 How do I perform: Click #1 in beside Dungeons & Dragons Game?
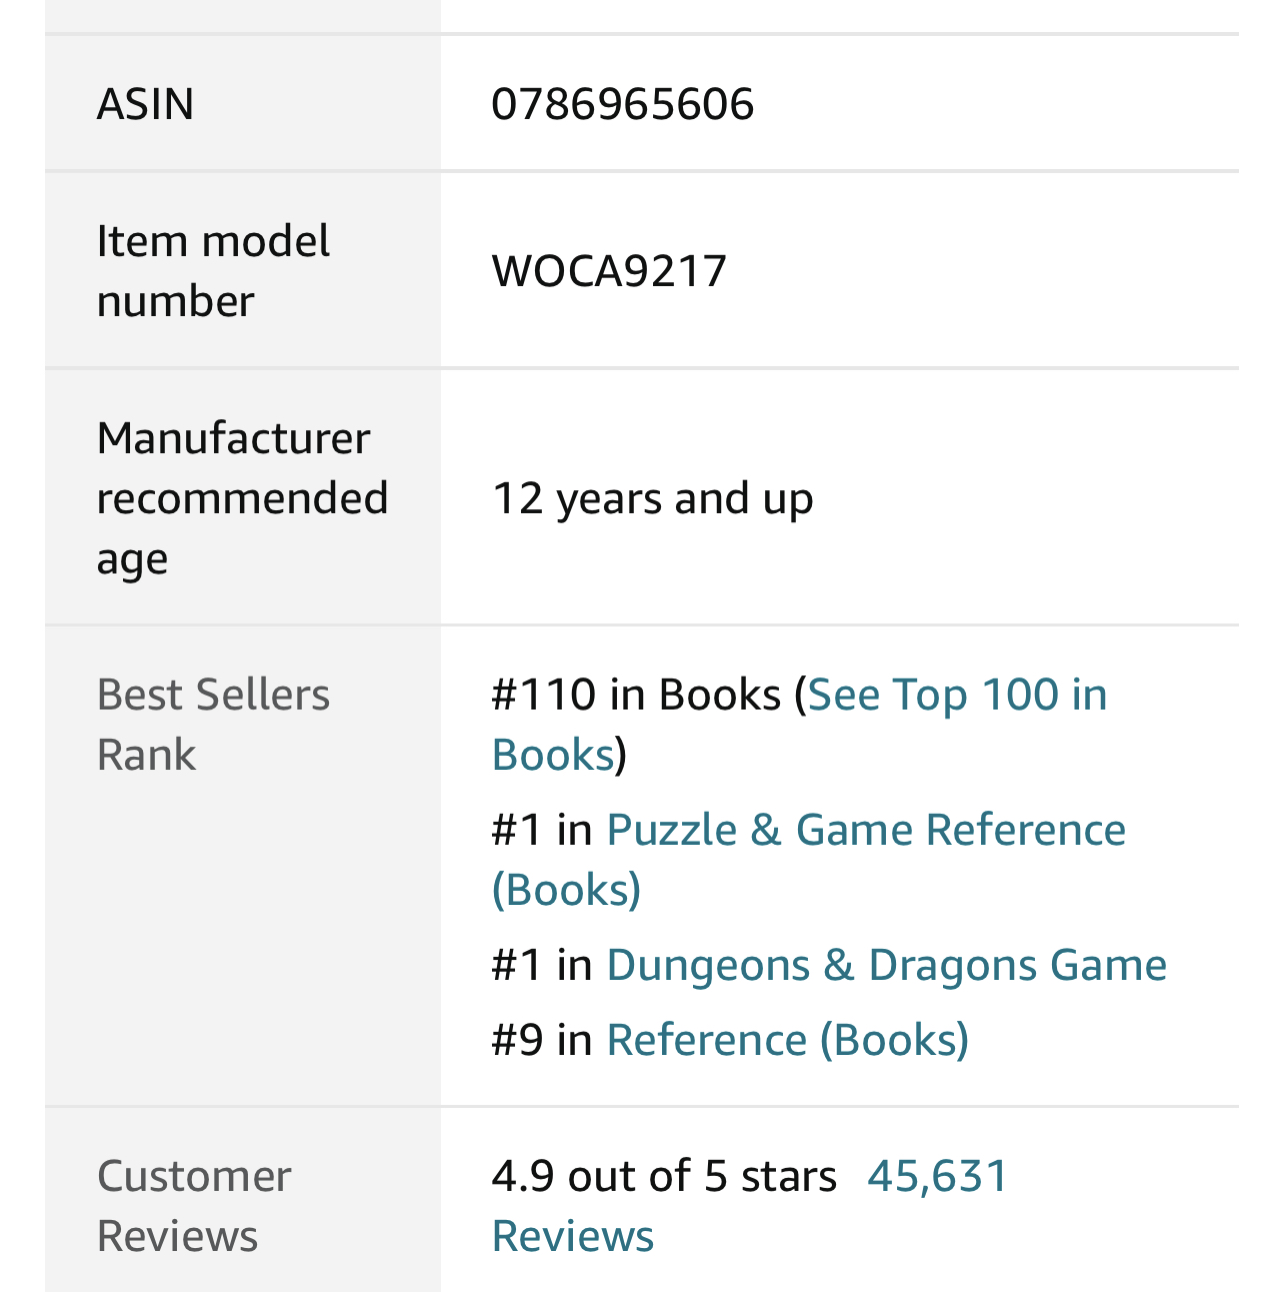pos(542,965)
